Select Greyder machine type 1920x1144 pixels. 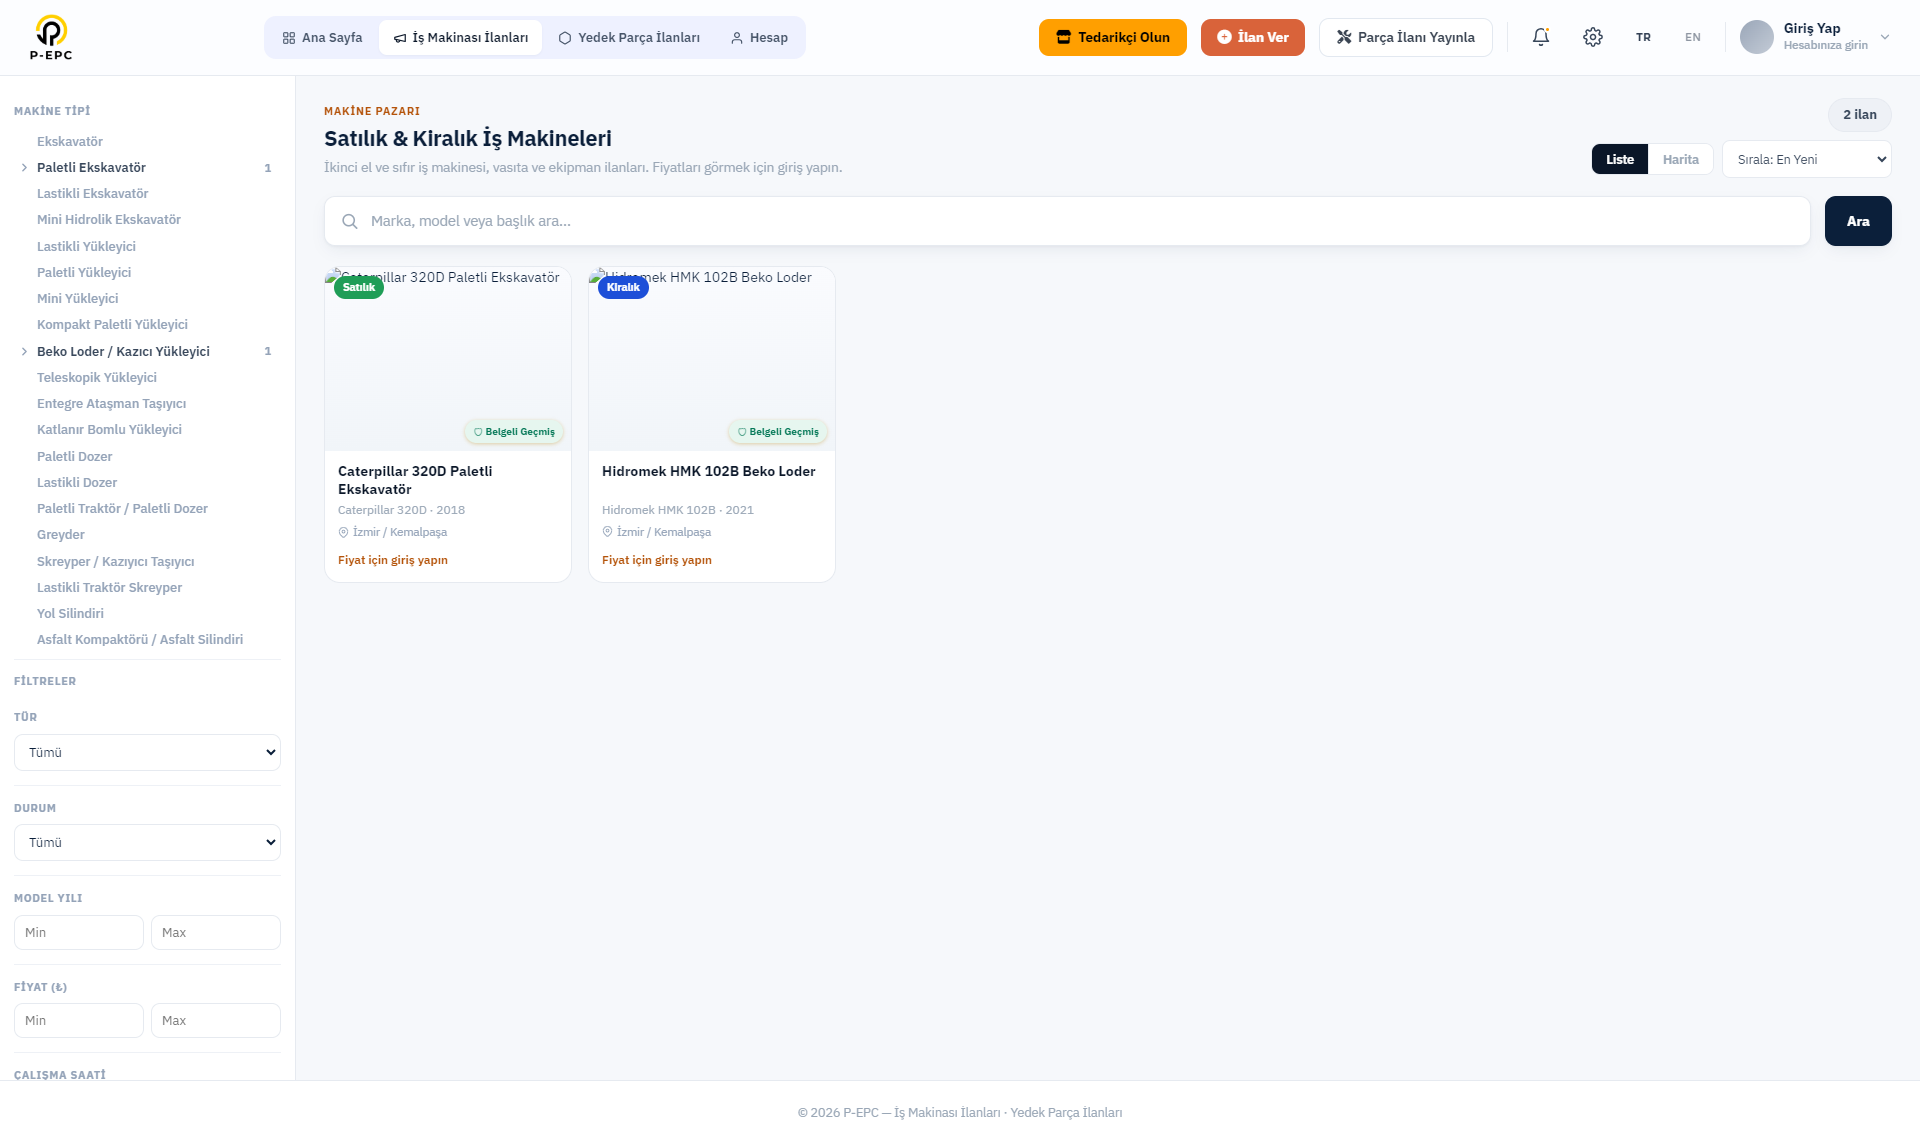[x=61, y=535]
